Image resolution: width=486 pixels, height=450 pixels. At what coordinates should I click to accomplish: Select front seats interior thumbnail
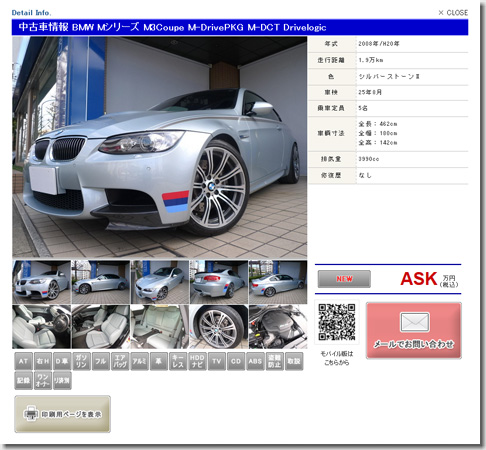101,327
